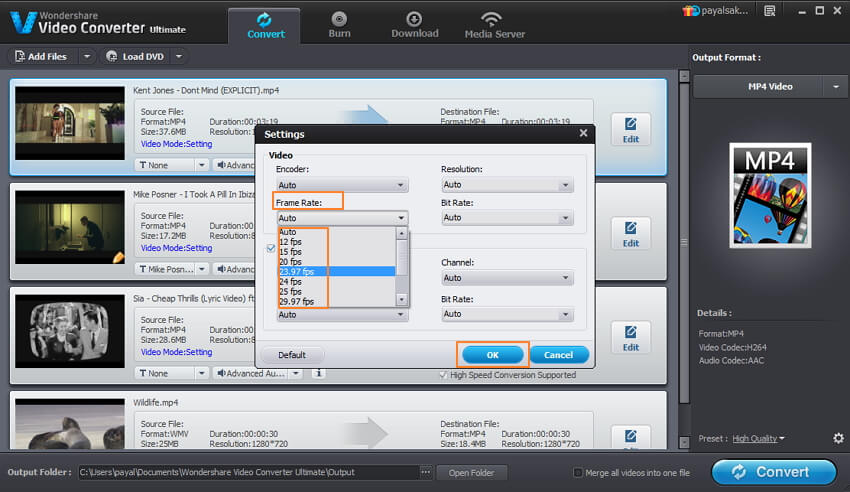850x492 pixels.
Task: Open Video Mode:Setting link for Mike Posner
Action: pos(176,248)
